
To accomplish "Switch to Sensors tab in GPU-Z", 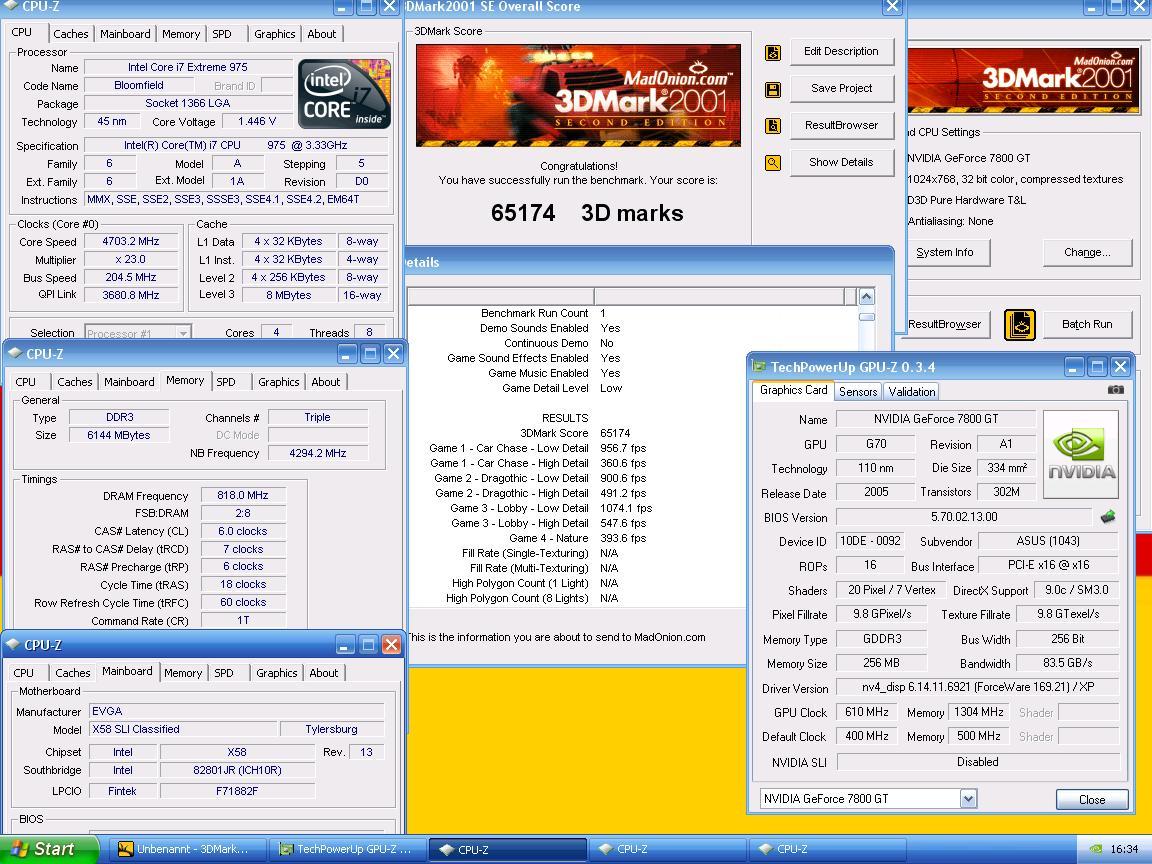I will [857, 392].
